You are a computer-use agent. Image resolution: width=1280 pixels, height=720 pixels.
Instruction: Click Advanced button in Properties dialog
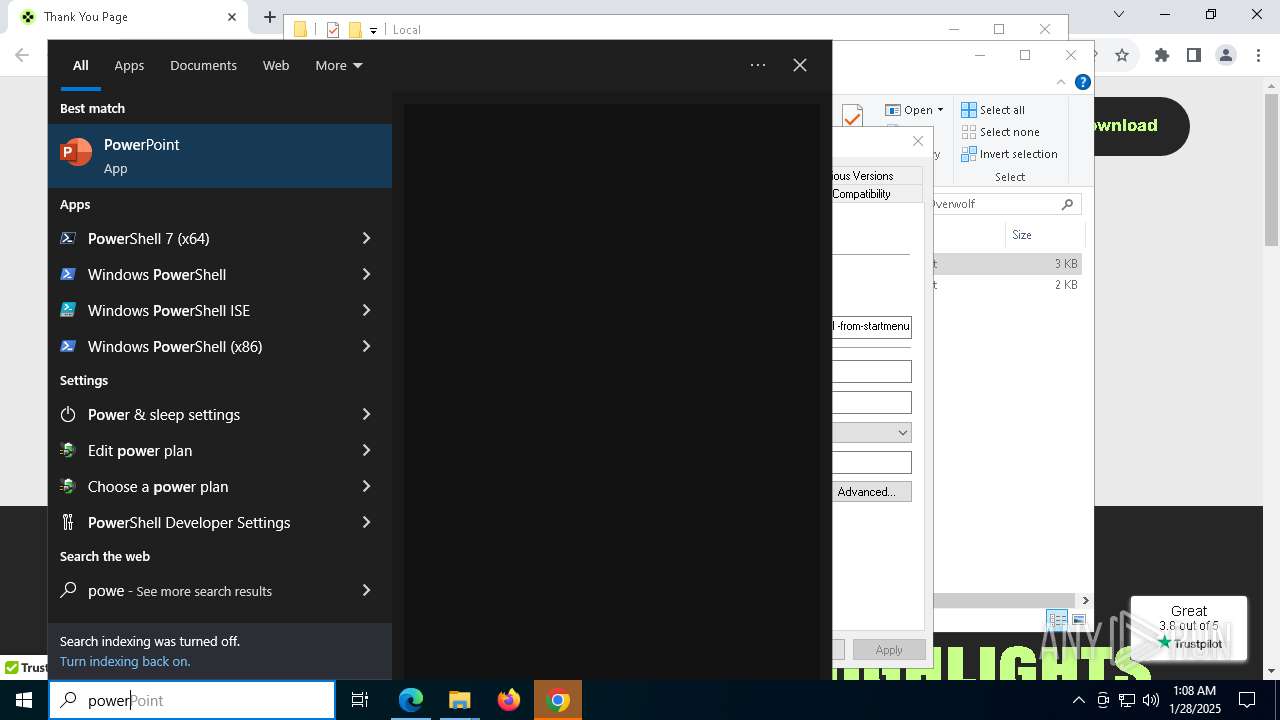[870, 492]
